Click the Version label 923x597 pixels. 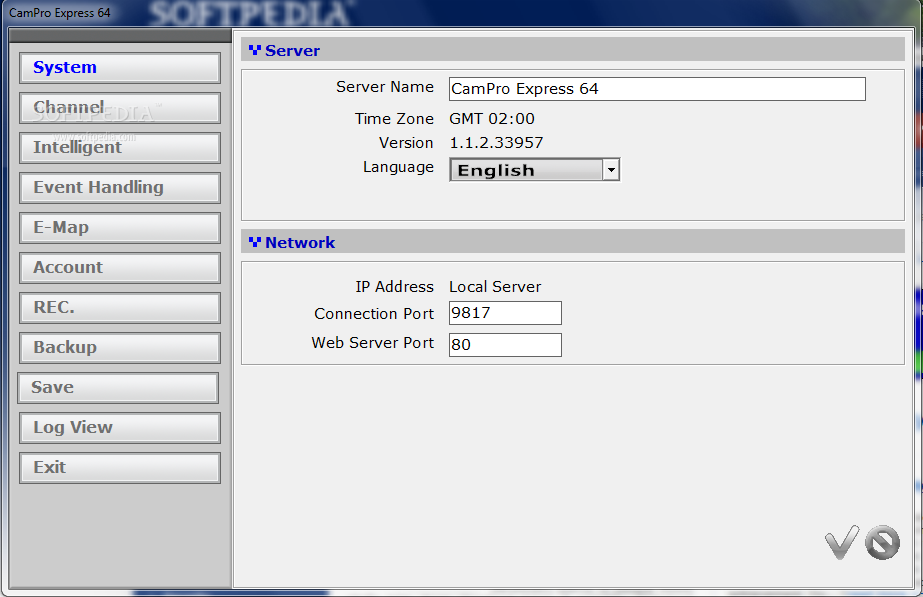[x=406, y=142]
